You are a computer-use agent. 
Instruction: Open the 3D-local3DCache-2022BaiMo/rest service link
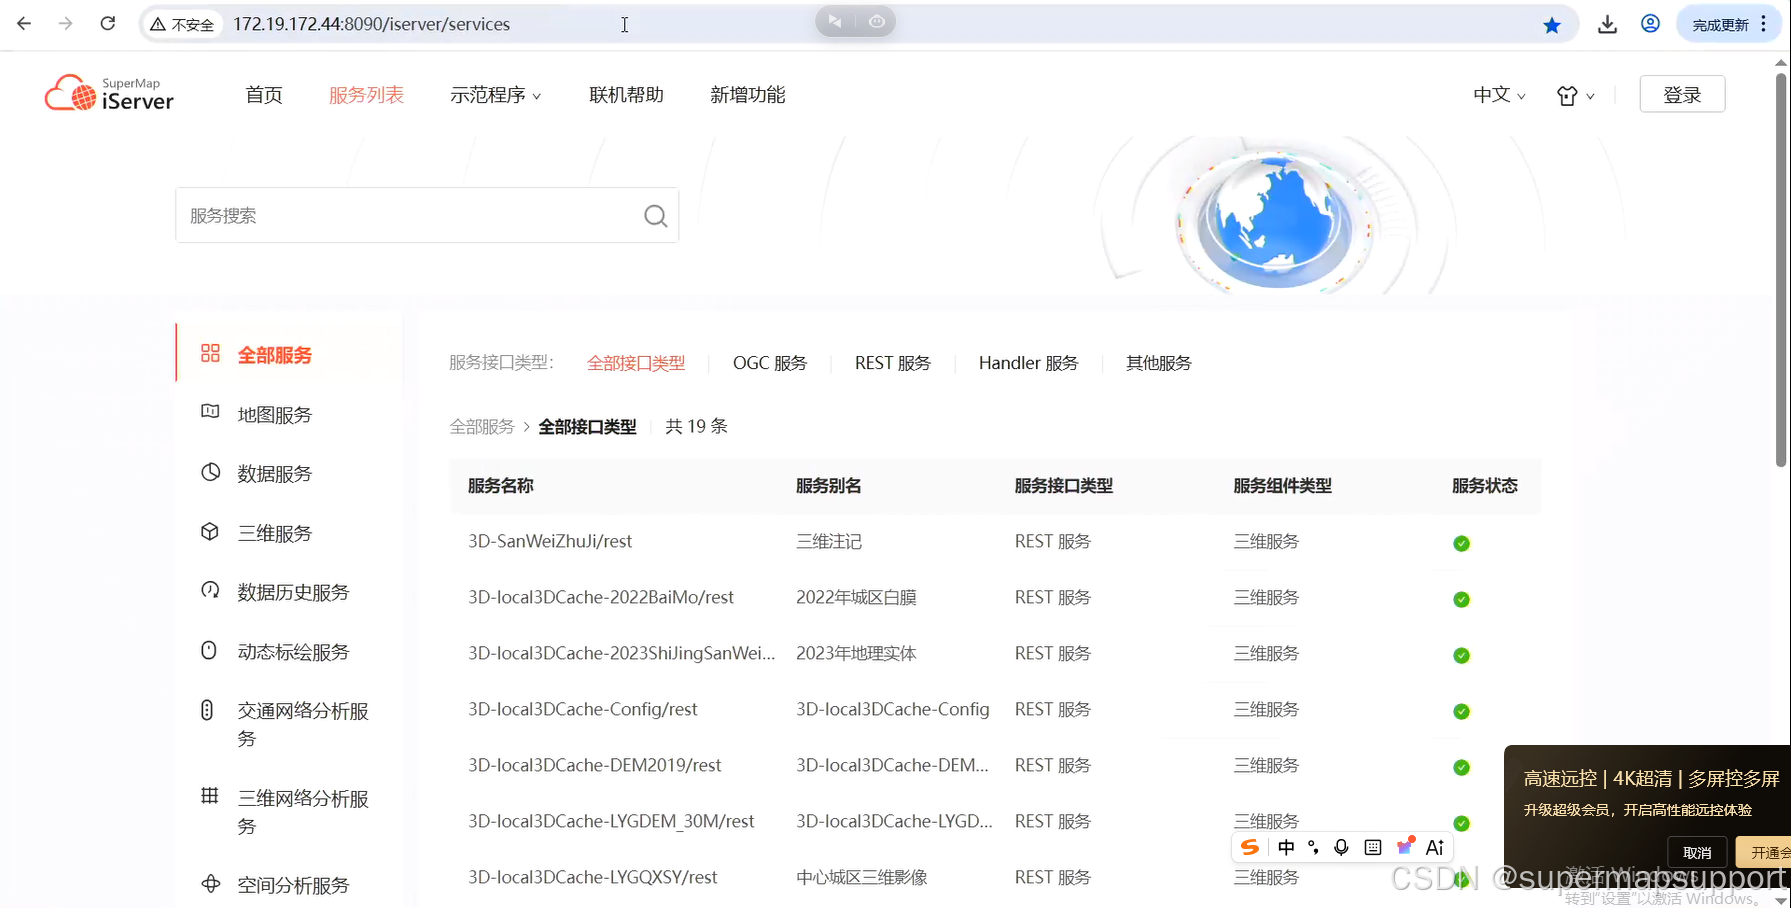(x=601, y=597)
